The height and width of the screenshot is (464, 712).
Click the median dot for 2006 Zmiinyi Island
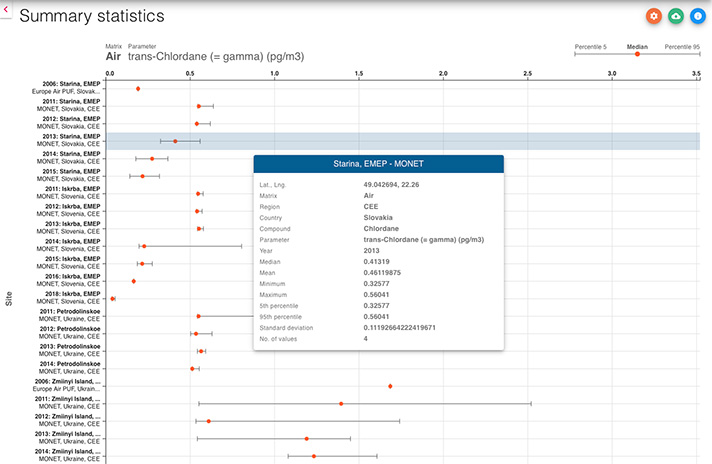pyautogui.click(x=390, y=386)
